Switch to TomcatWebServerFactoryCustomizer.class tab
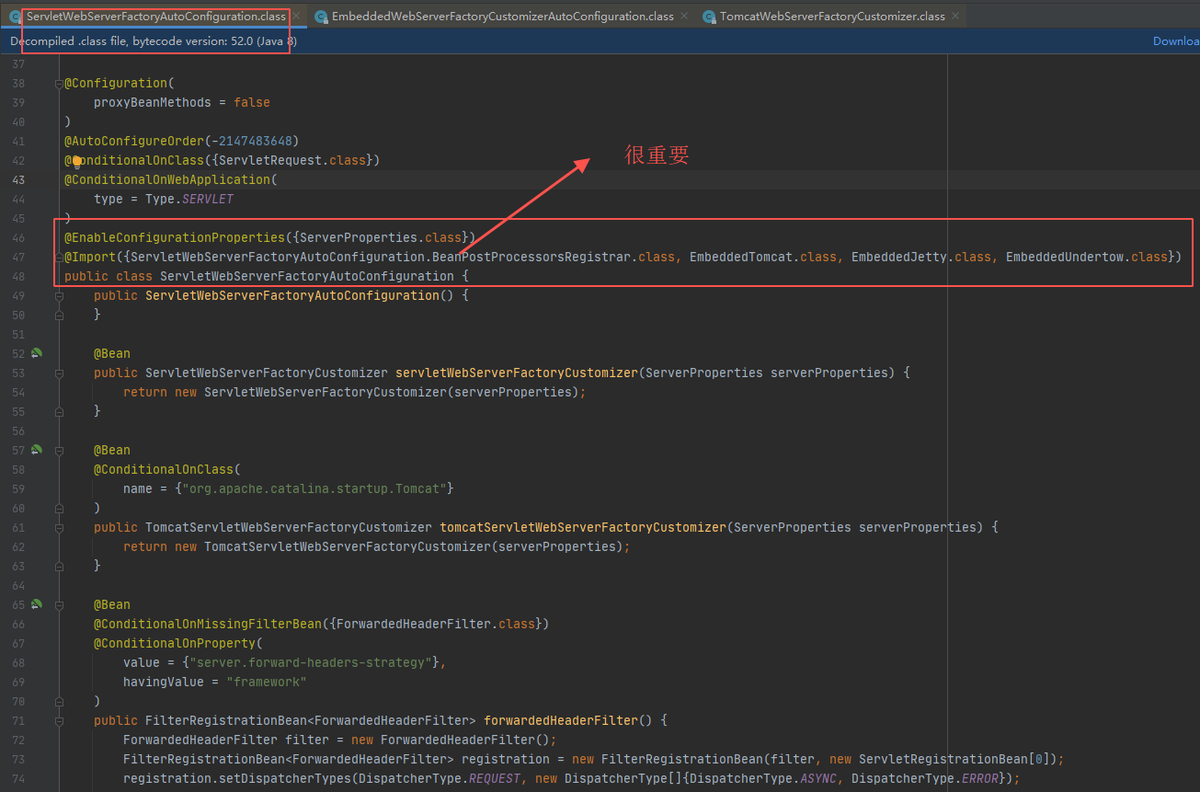This screenshot has height=792, width=1200. click(832, 17)
